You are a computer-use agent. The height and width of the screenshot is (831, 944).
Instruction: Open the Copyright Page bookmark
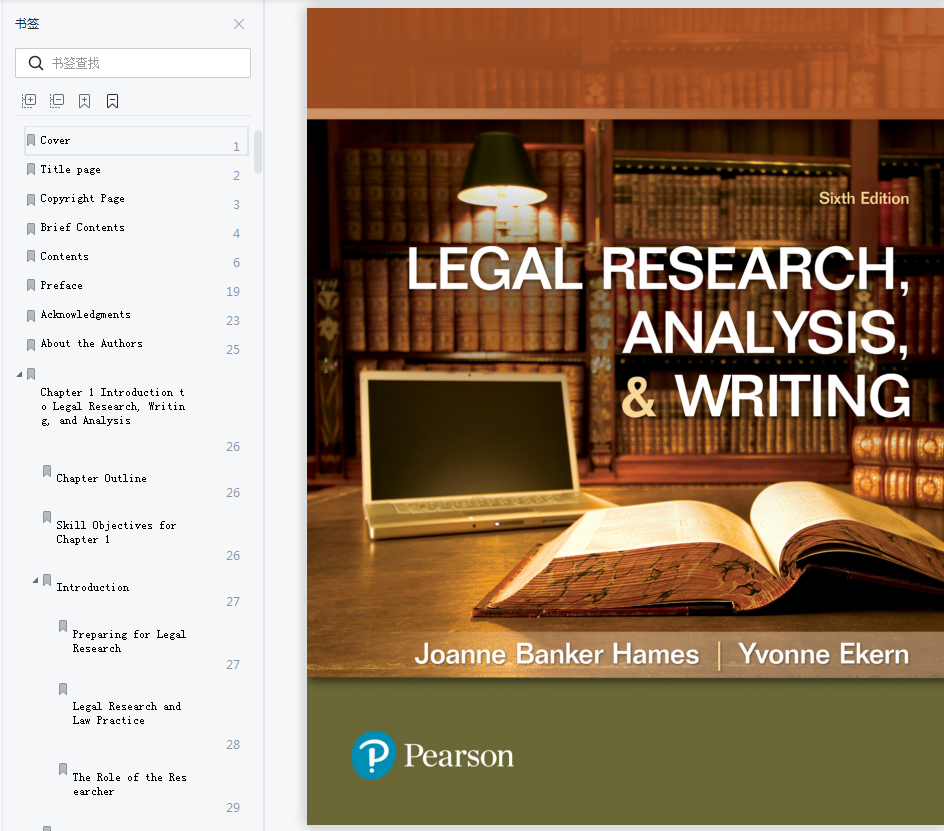tap(82, 199)
